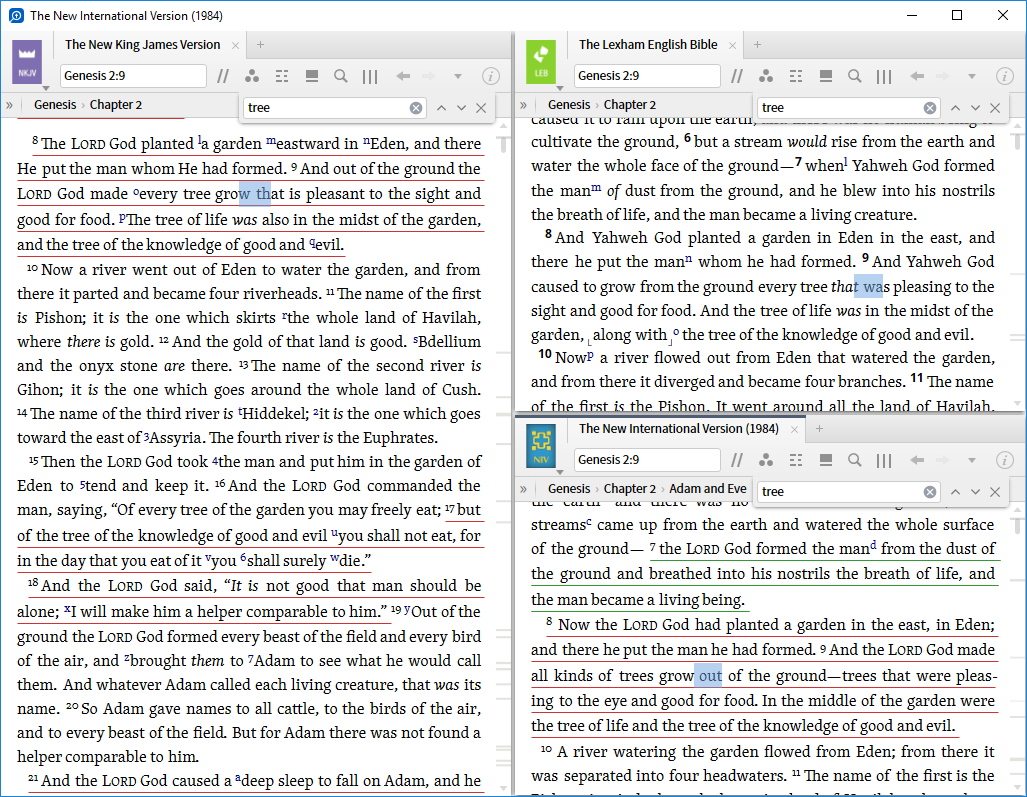Close The Lexham English Bible tab

point(732,45)
